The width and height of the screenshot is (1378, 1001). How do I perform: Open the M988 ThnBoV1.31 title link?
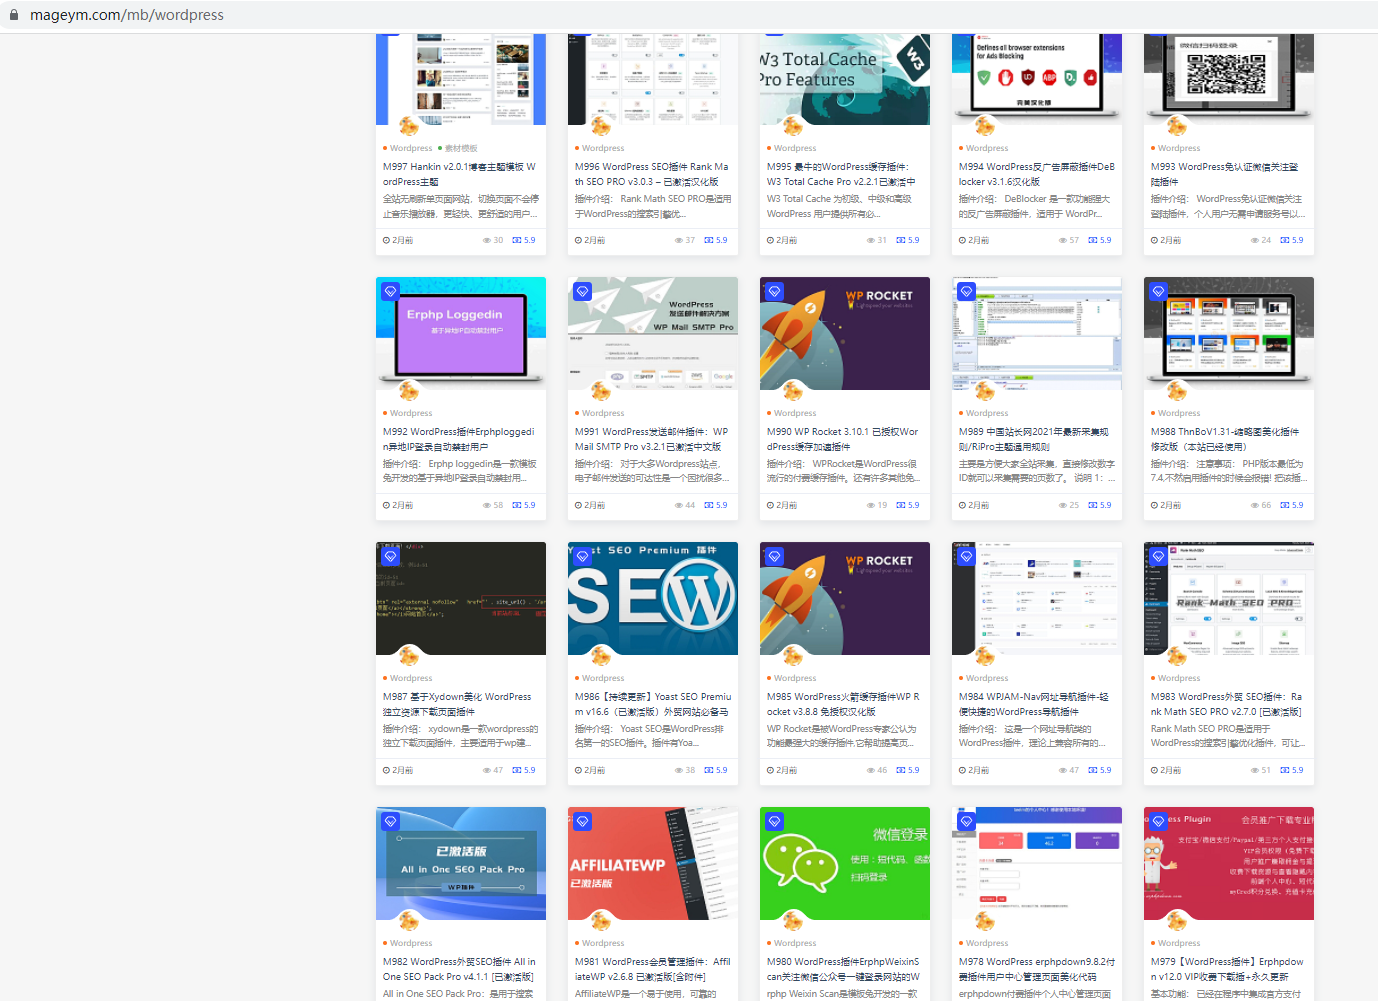pyautogui.click(x=1225, y=439)
